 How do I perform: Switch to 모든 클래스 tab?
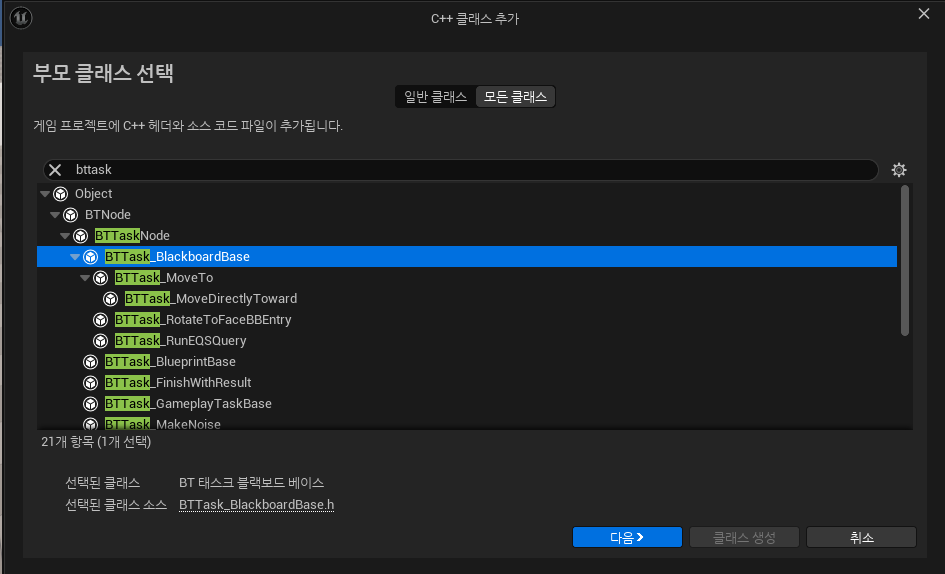tap(515, 96)
